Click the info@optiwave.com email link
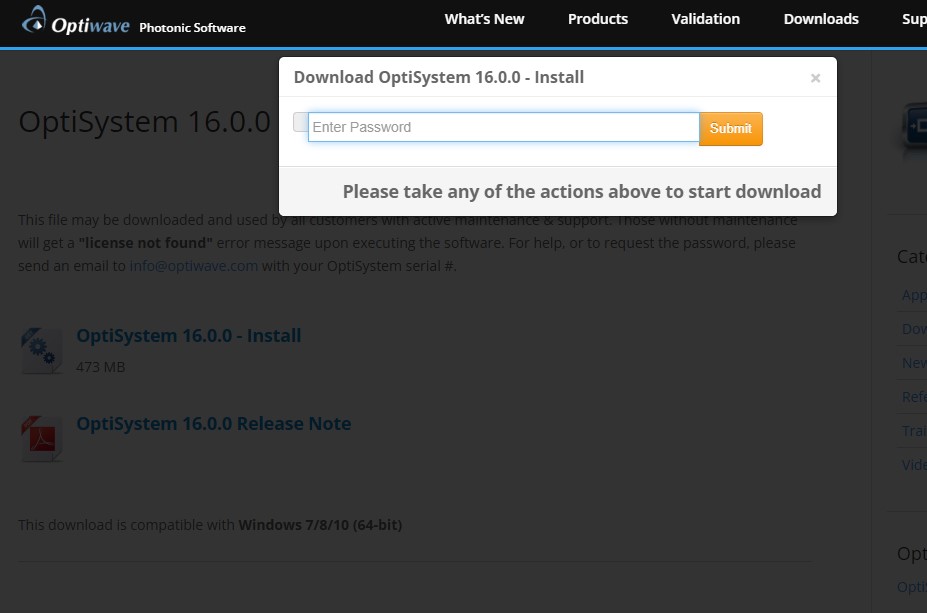The image size is (927, 613). tap(193, 265)
